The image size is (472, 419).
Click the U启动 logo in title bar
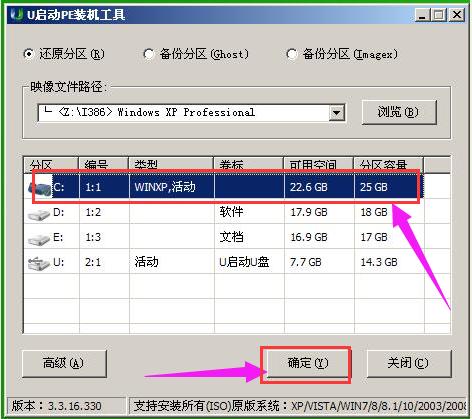[x=17, y=15]
